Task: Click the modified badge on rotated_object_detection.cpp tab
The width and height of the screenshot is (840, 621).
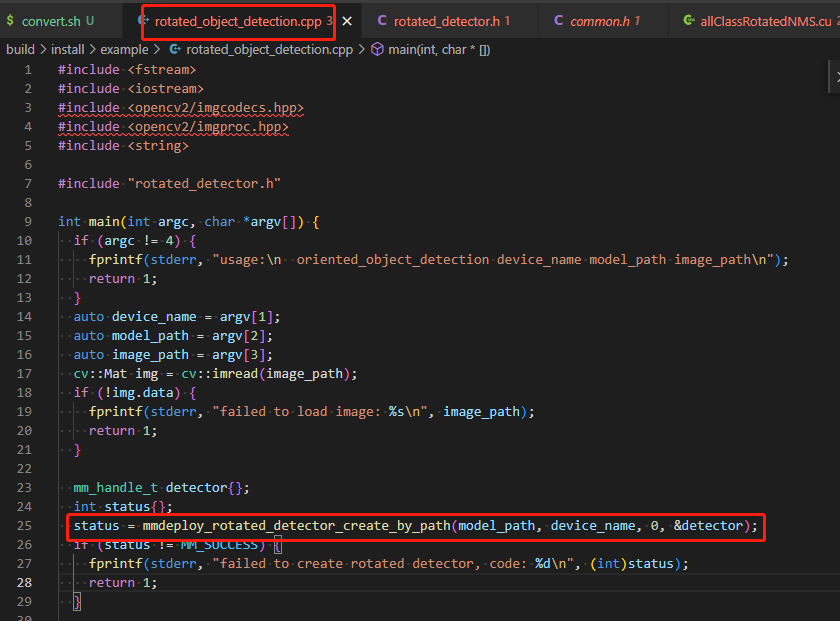Action: pyautogui.click(x=328, y=20)
